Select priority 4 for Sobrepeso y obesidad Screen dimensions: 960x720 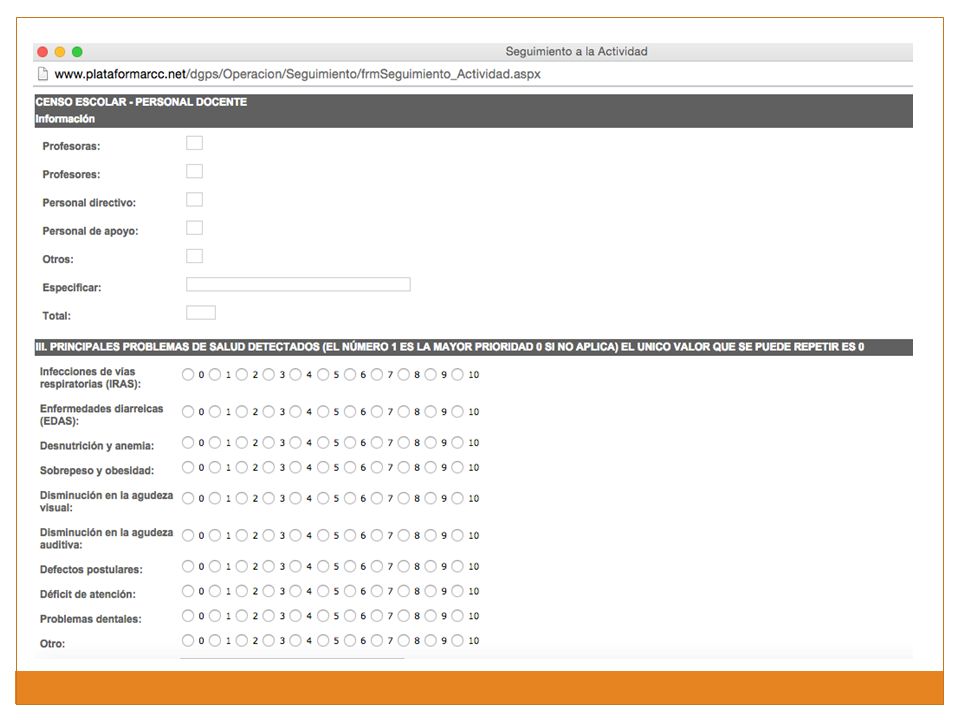pos(296,467)
